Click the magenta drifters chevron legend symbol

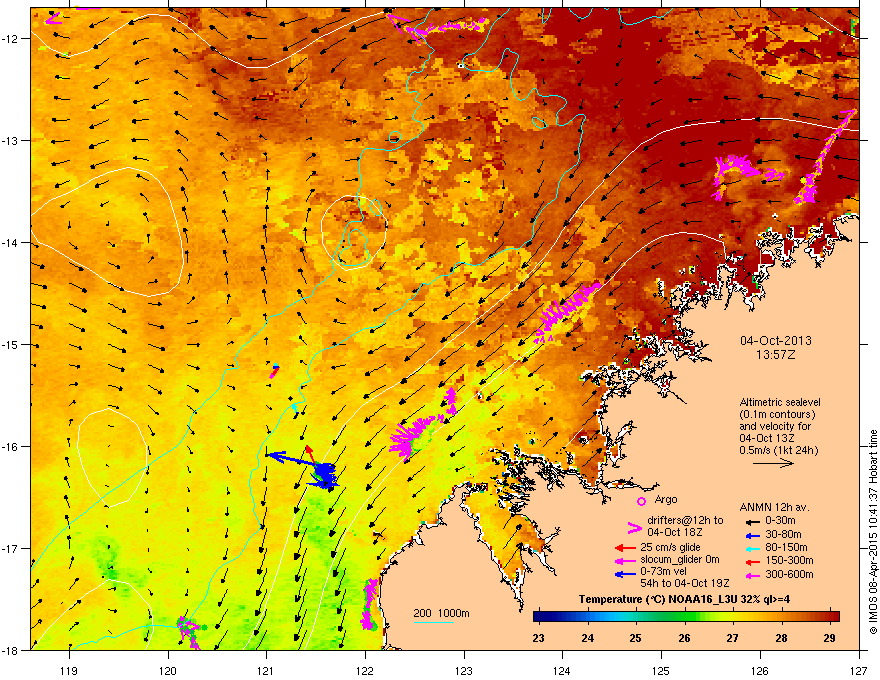[x=634, y=528]
